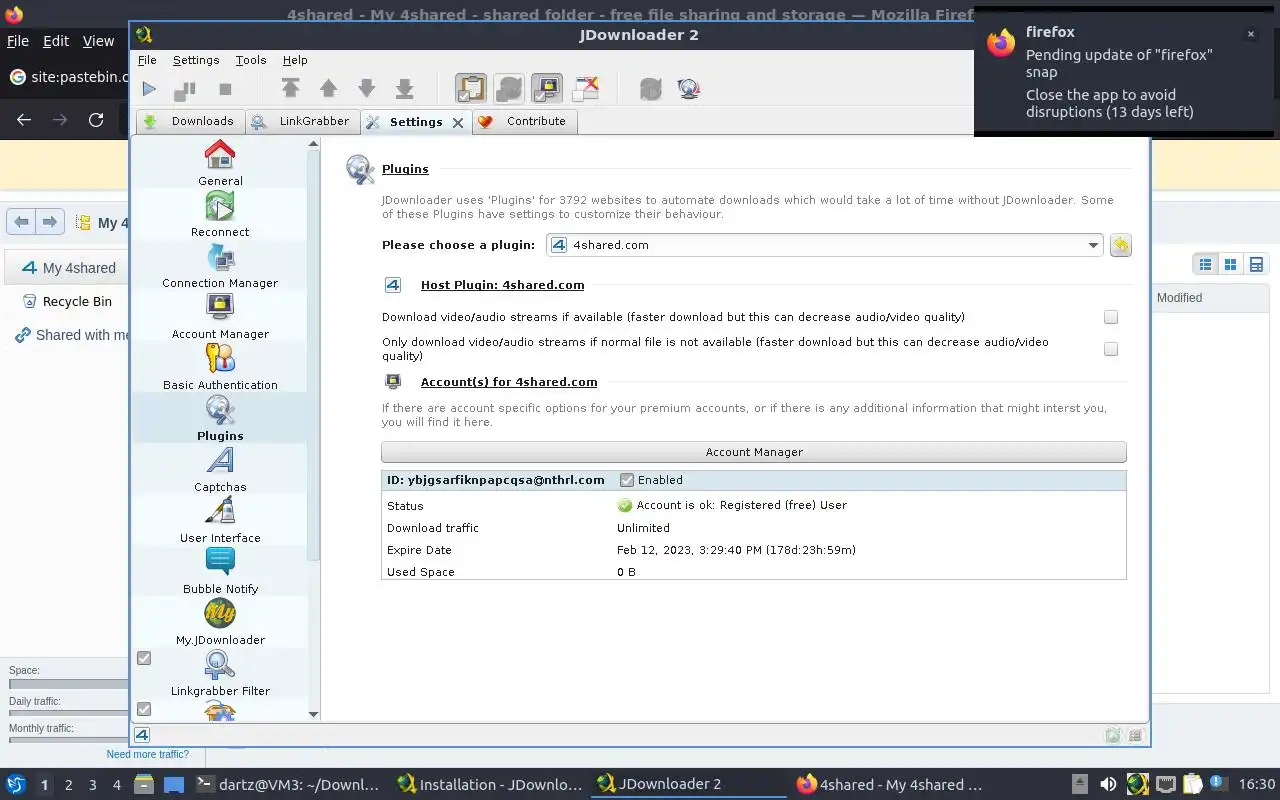Enable download video/audio streams if available
This screenshot has width=1280, height=800.
click(x=1111, y=317)
